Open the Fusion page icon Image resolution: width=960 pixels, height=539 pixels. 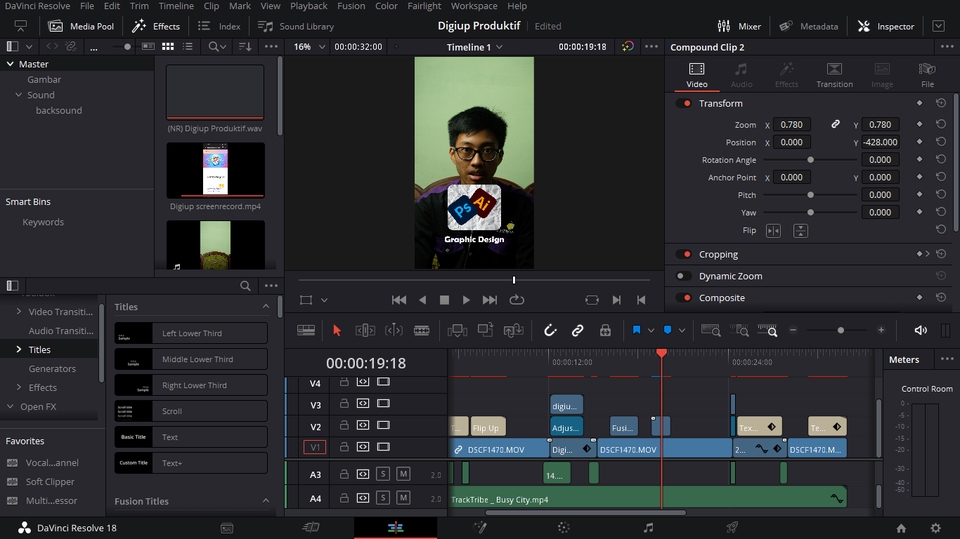coord(480,527)
